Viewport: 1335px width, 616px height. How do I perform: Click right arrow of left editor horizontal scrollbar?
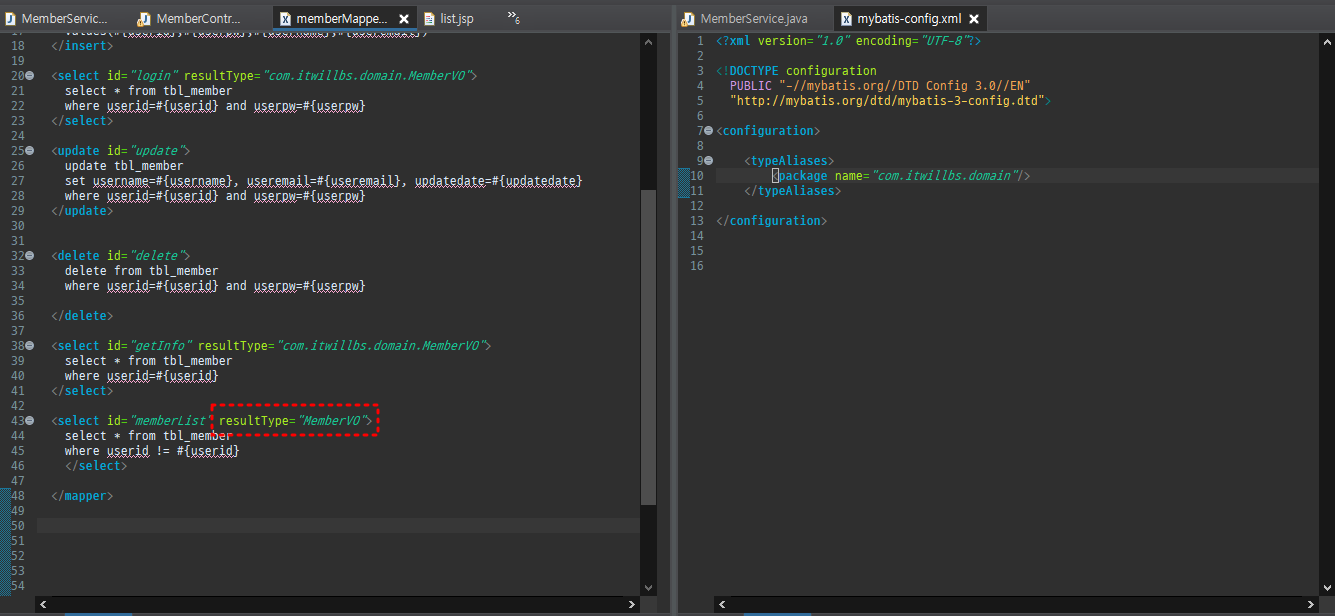tap(631, 604)
